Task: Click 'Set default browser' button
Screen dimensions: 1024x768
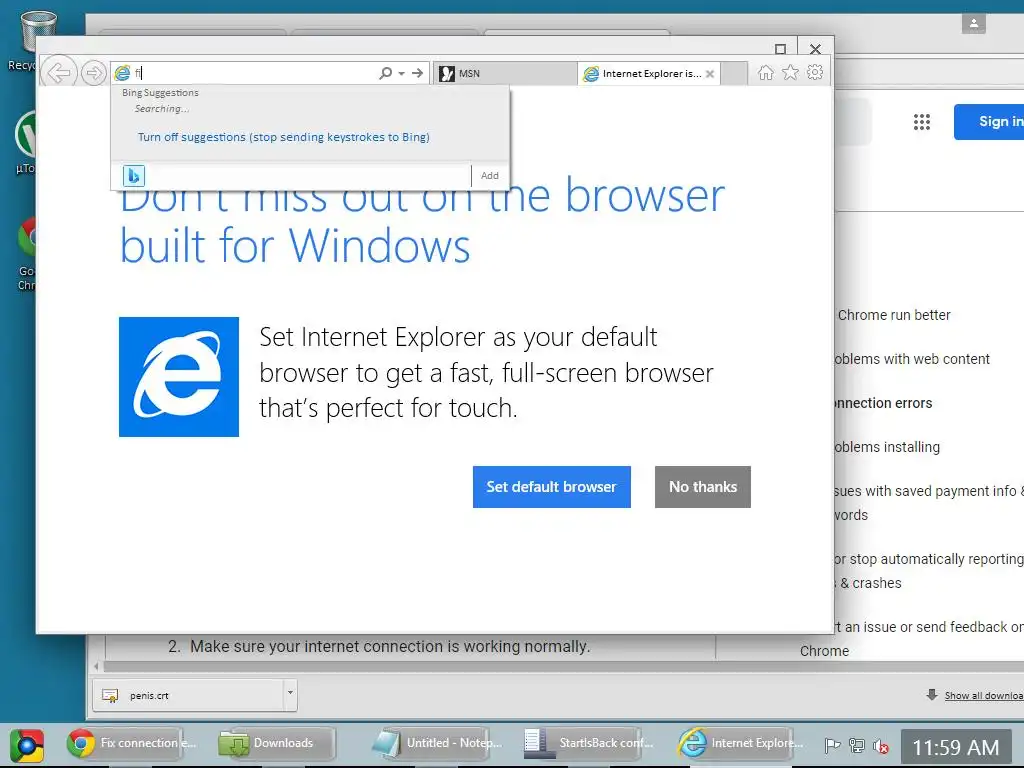Action: (552, 487)
